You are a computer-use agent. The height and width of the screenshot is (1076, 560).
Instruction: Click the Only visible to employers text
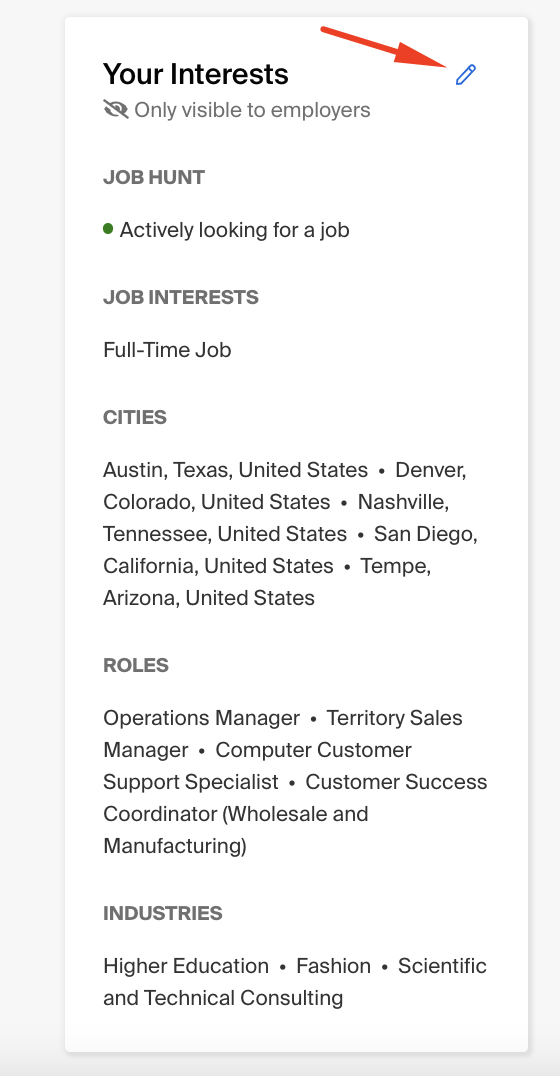252,110
